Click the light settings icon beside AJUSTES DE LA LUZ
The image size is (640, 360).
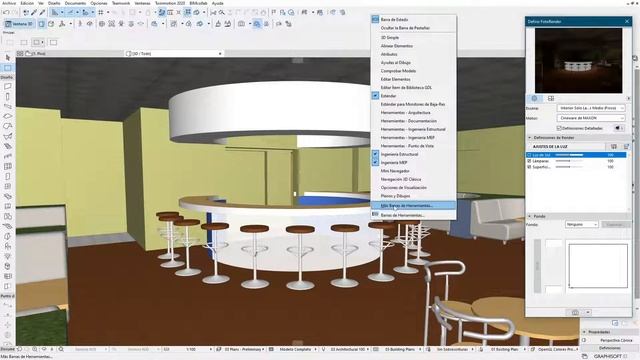point(614,147)
